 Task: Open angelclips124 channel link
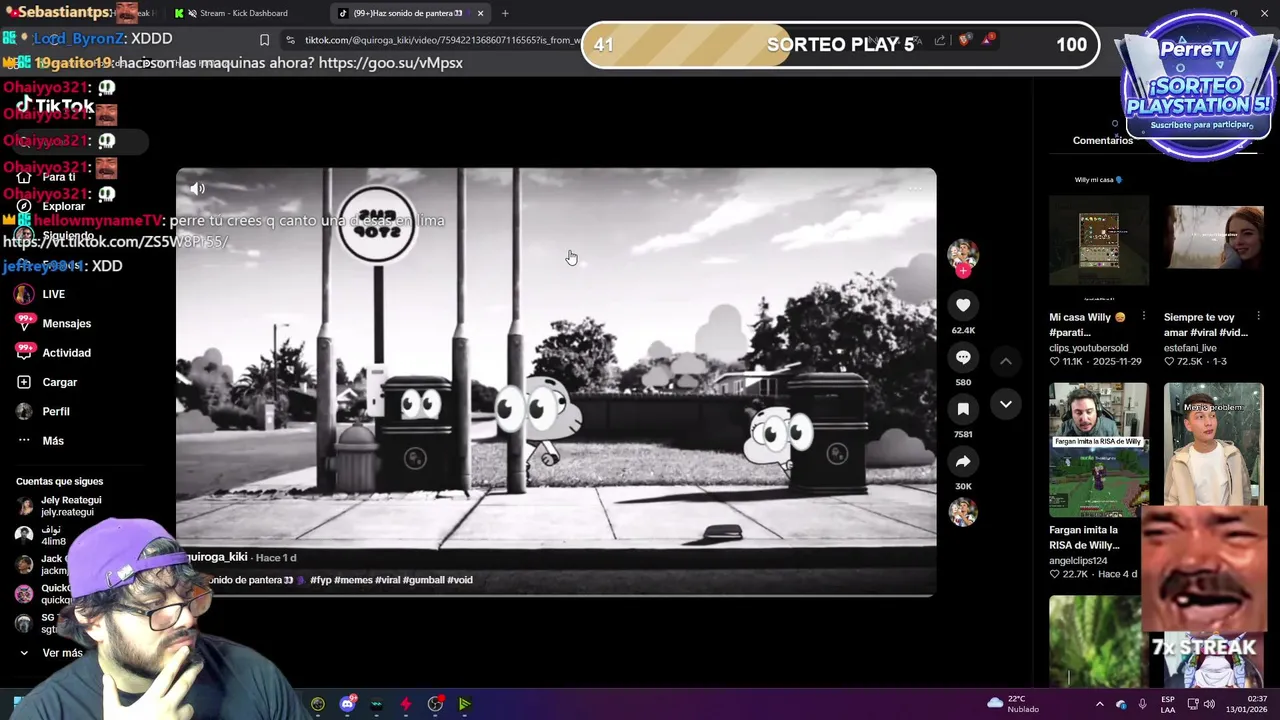[x=1078, y=561]
